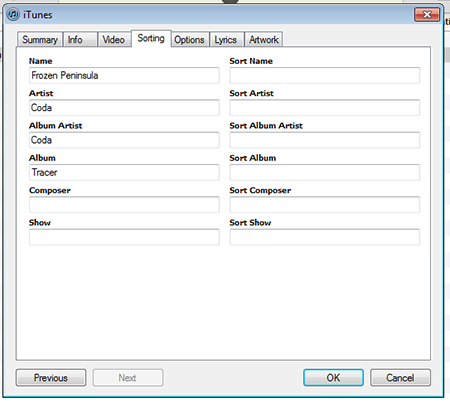The width and height of the screenshot is (450, 402).
Task: Switch to the Lyrics tab
Action: pos(226,40)
